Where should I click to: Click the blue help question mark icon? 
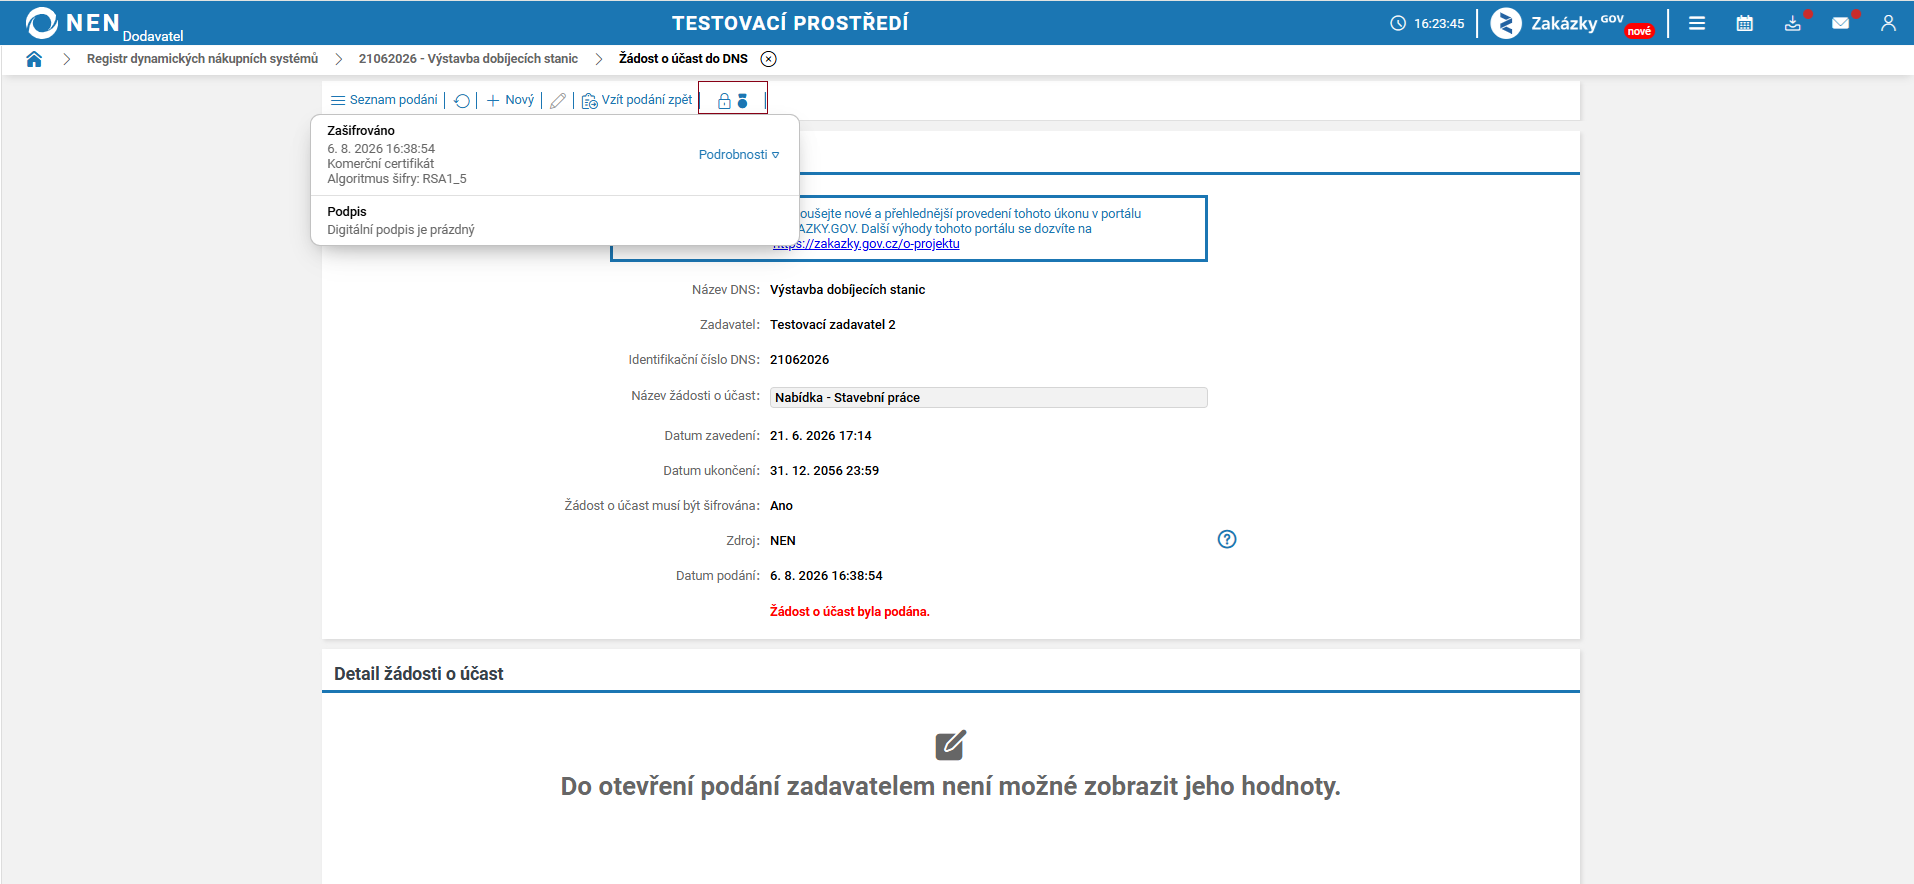click(1227, 539)
